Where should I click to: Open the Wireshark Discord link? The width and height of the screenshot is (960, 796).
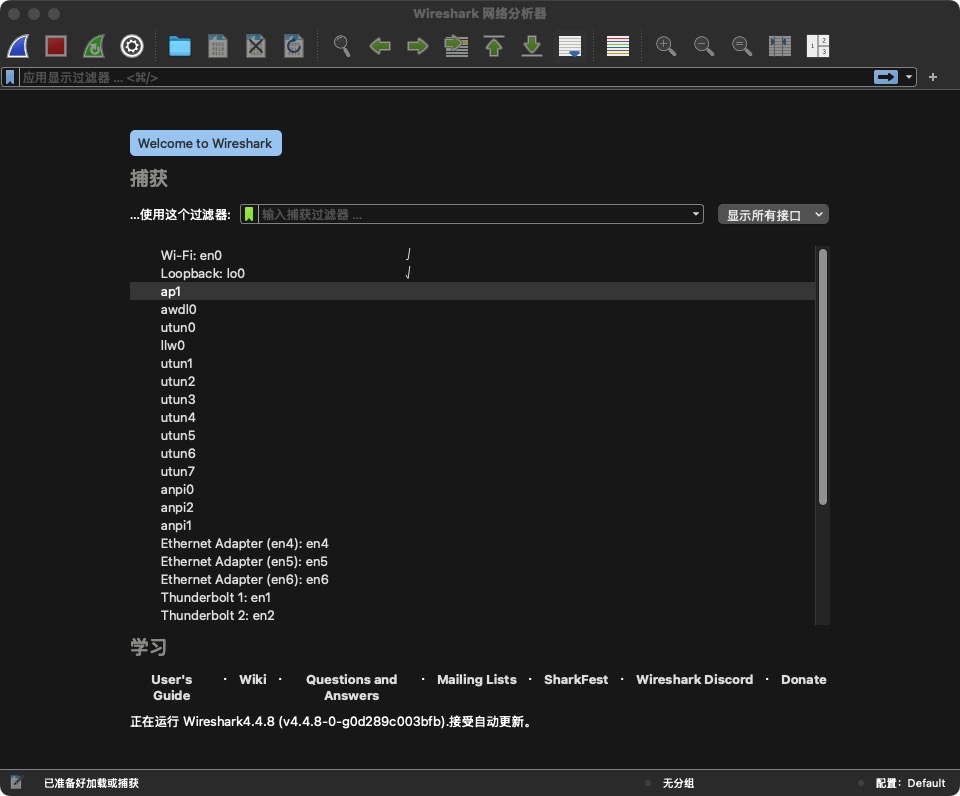694,679
